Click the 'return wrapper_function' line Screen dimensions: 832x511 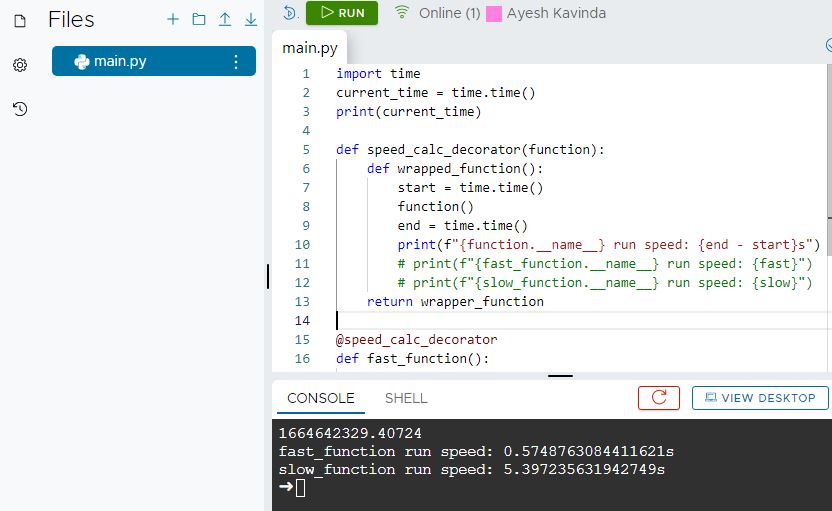[455, 301]
